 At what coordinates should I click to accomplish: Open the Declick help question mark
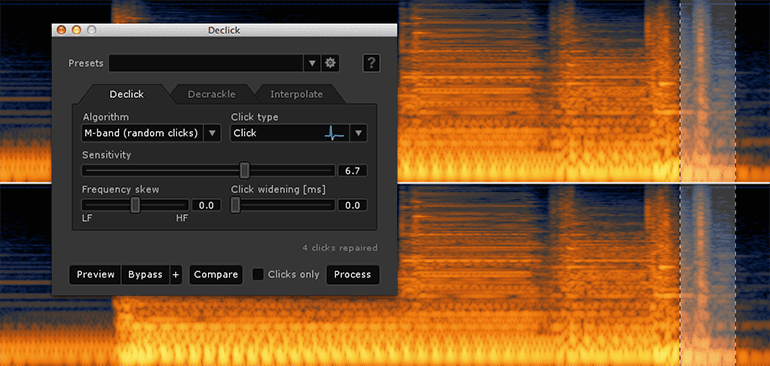[x=371, y=63]
